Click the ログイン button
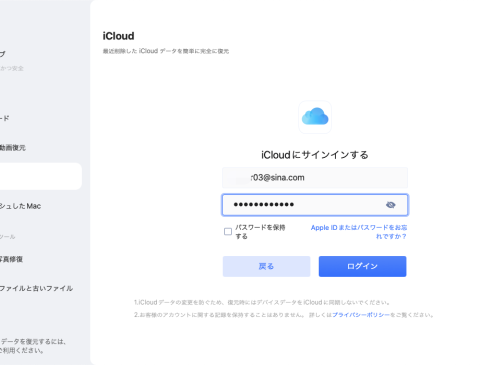This screenshot has width=480, height=365. coord(362,266)
